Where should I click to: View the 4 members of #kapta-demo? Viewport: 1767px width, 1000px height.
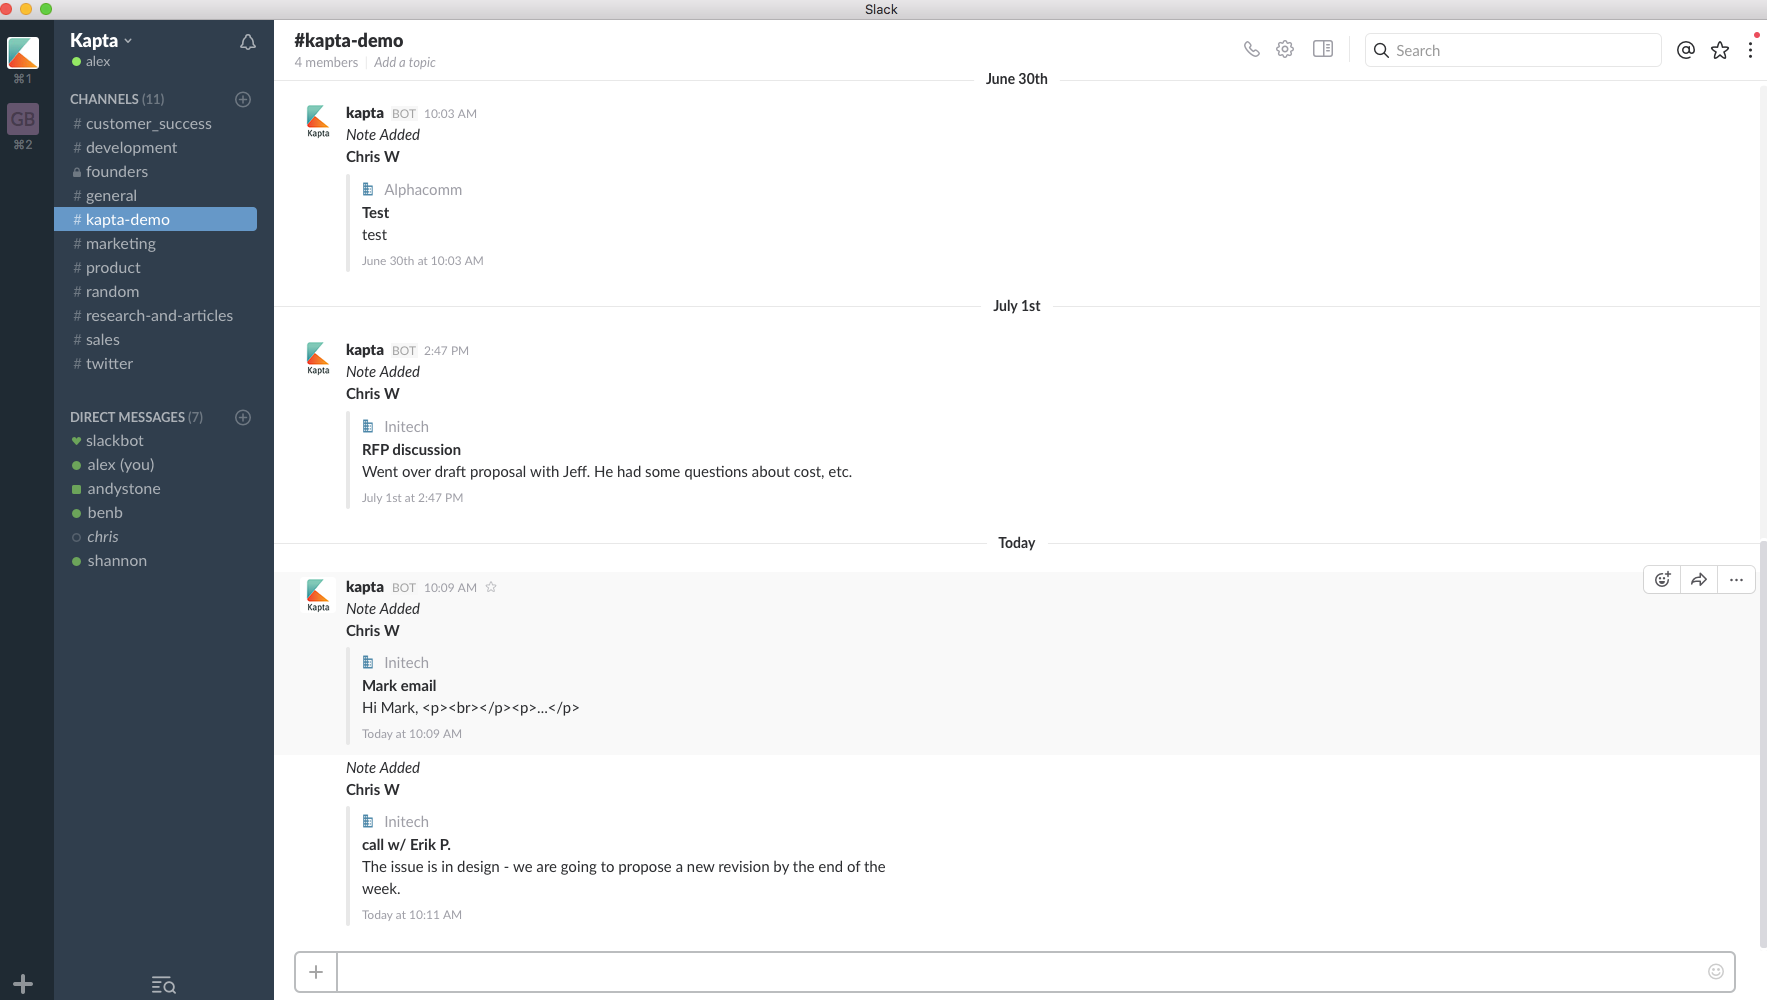325,62
